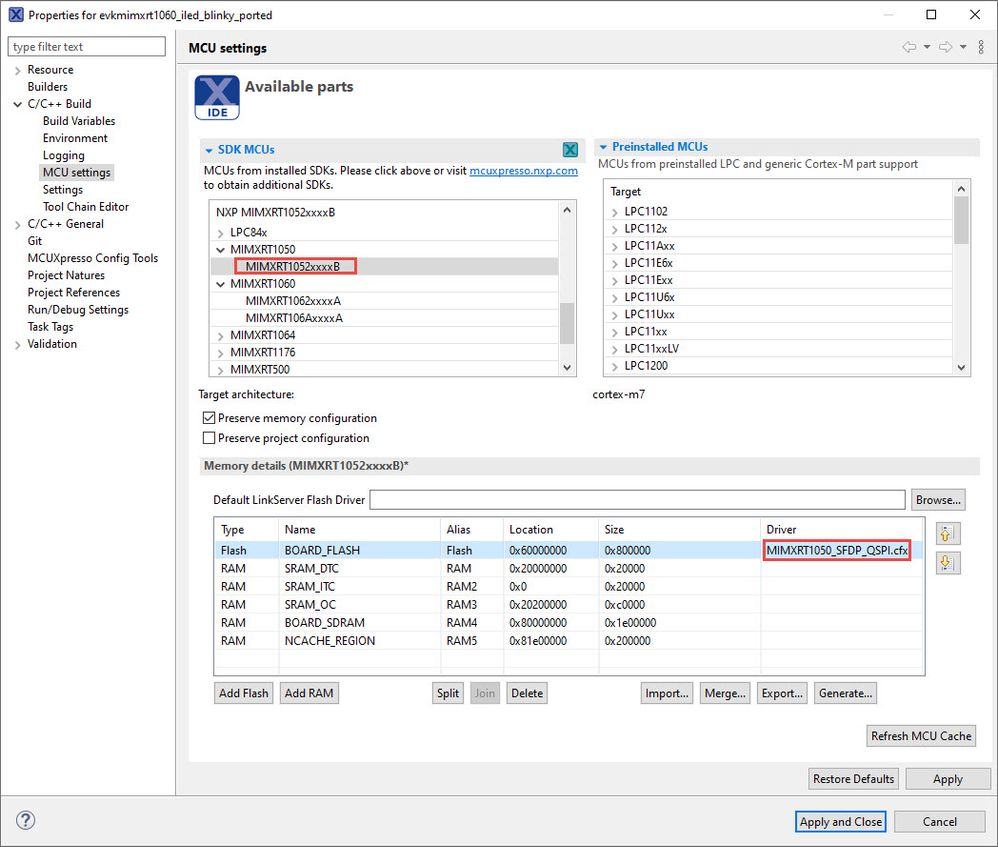Collapse the SDK MCUs section
Viewport: 998px width, 847px height.
(209, 150)
